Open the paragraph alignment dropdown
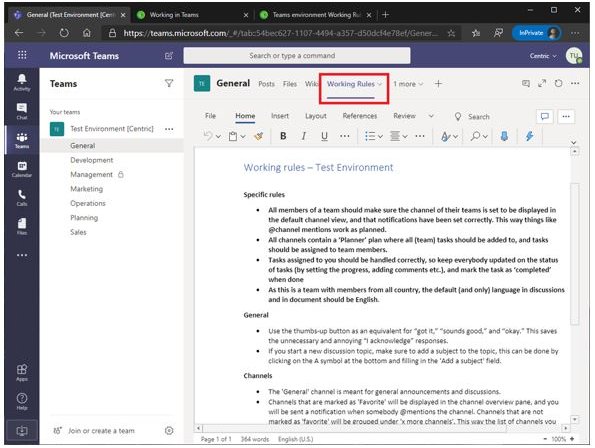Image resolution: width=595 pixels, height=448 pixels. (x=405, y=136)
